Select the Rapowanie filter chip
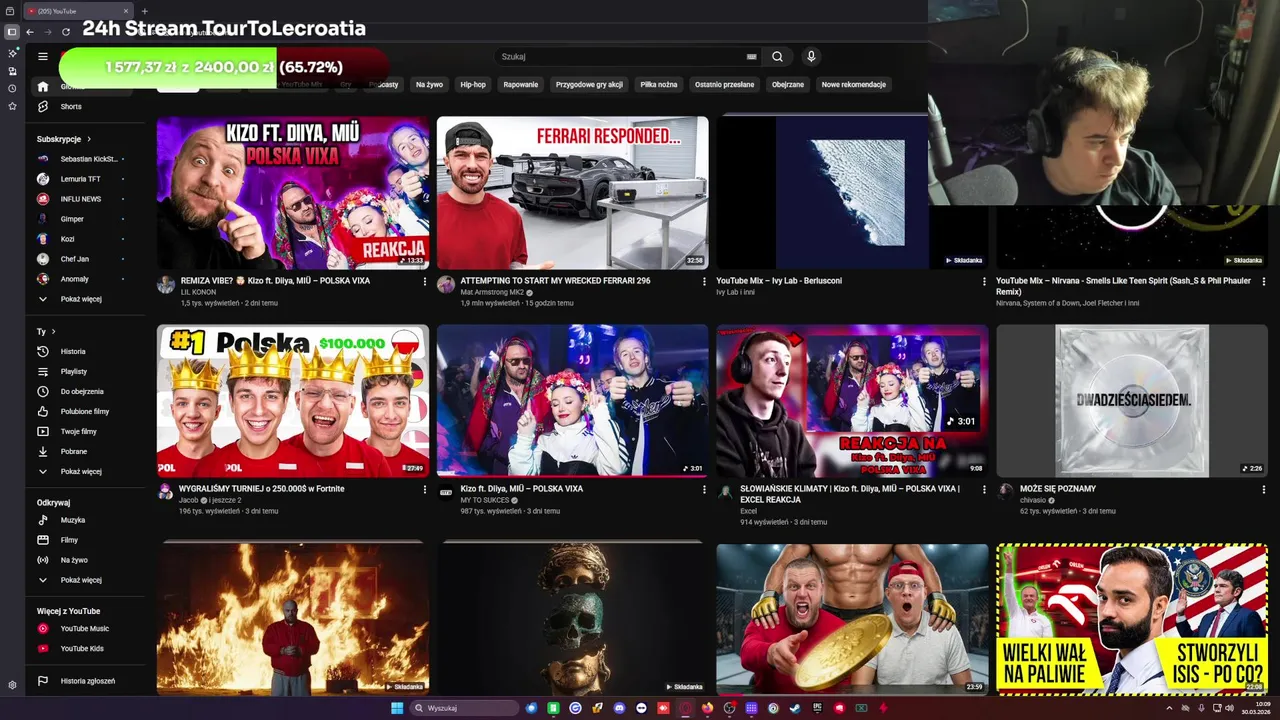The image size is (1280, 720). 521,85
